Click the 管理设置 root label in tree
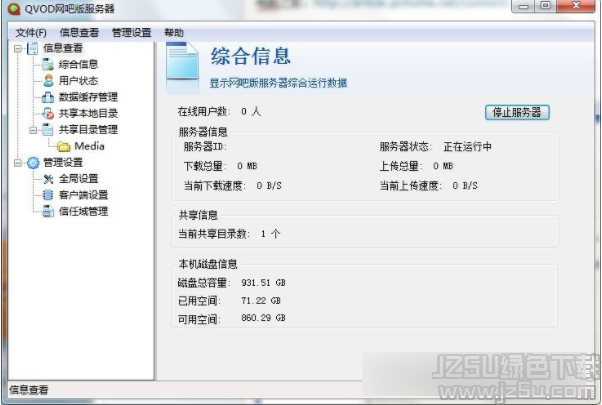 coord(63,162)
